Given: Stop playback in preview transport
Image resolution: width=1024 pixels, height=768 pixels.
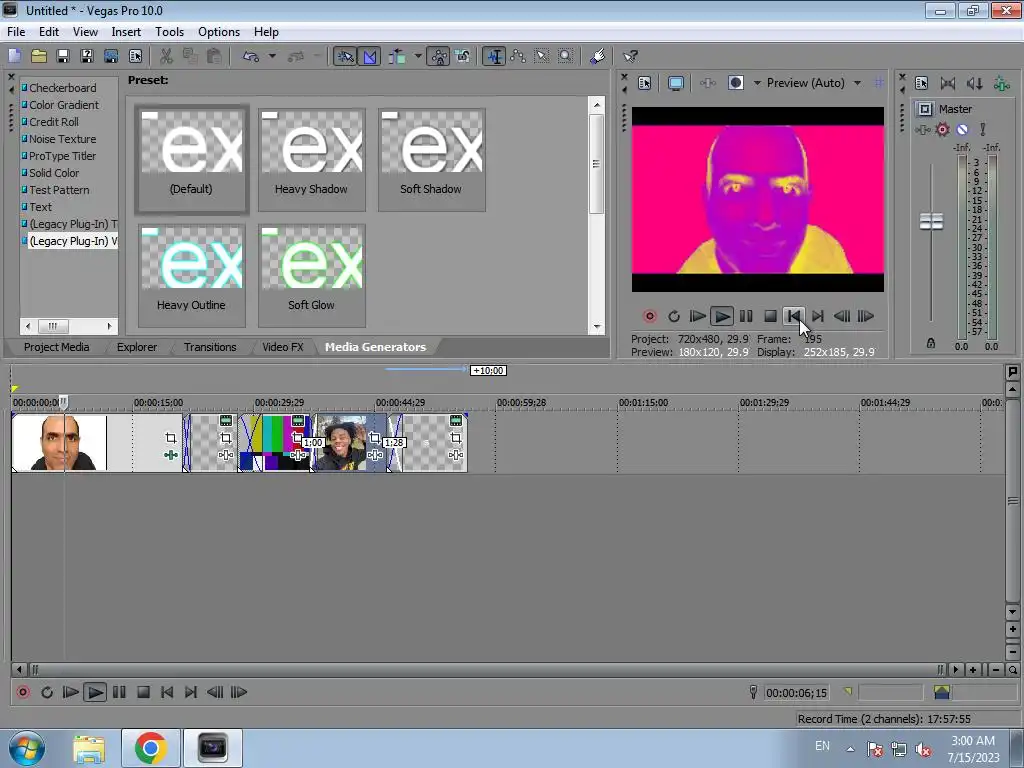Looking at the screenshot, I should tap(771, 316).
